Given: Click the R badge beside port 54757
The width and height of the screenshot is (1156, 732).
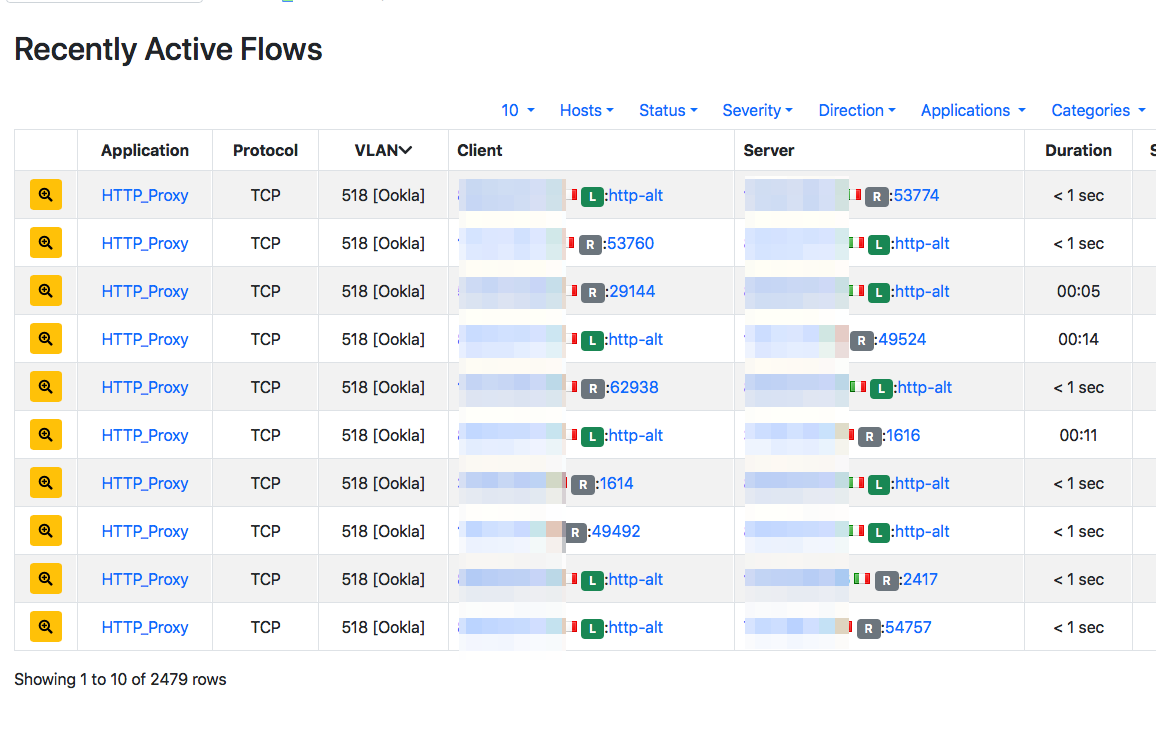Looking at the screenshot, I should [x=869, y=628].
